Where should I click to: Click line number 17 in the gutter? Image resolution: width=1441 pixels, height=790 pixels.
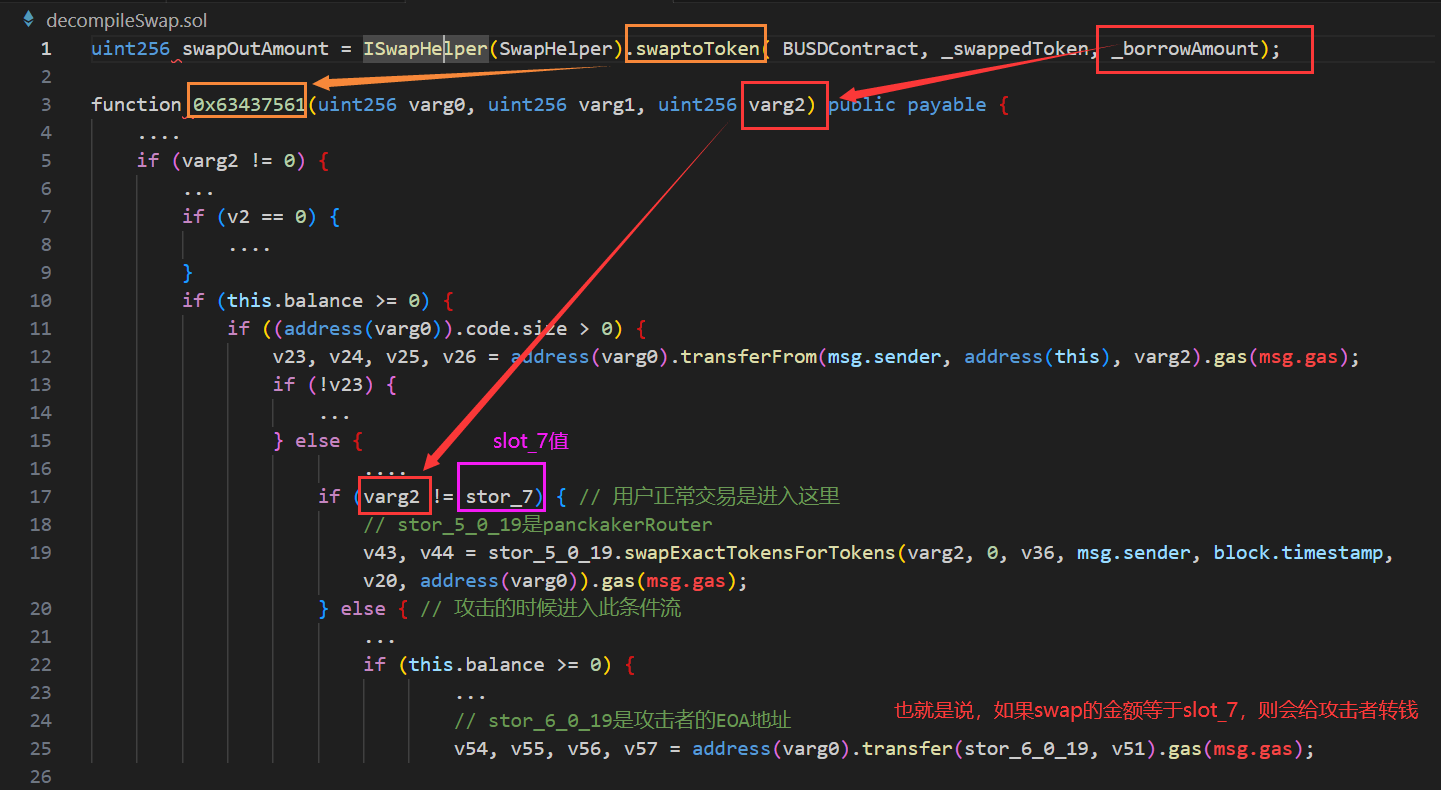40,497
